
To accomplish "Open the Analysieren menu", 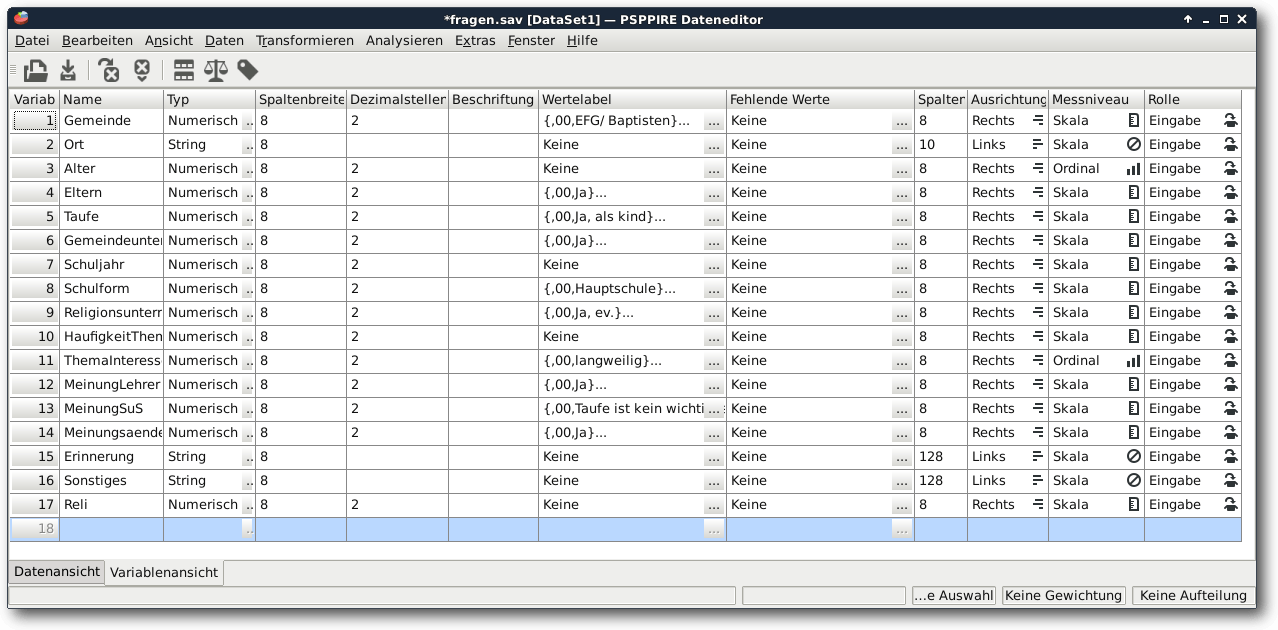I will coord(404,40).
